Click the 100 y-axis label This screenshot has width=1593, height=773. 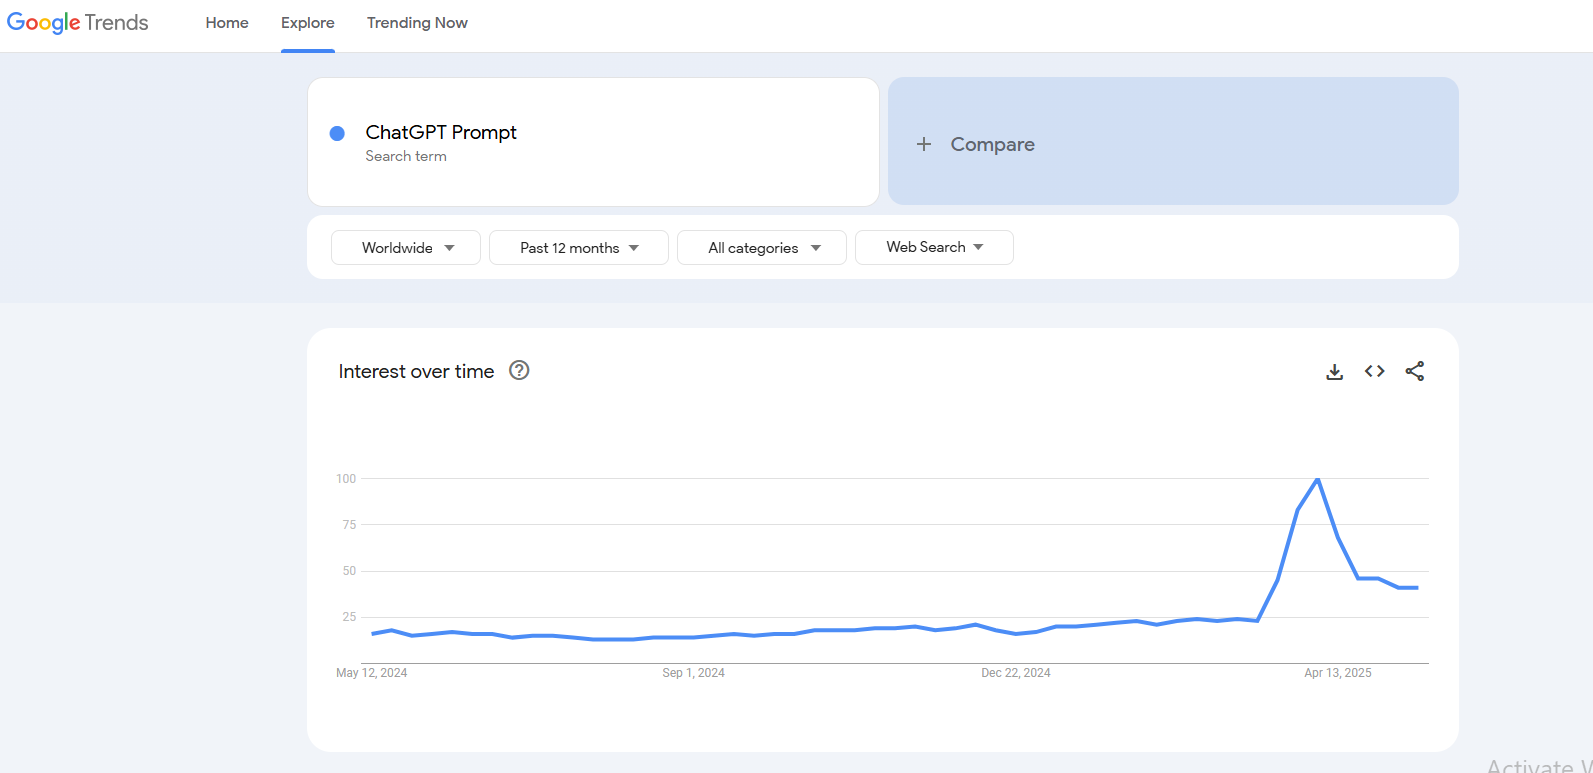346,479
